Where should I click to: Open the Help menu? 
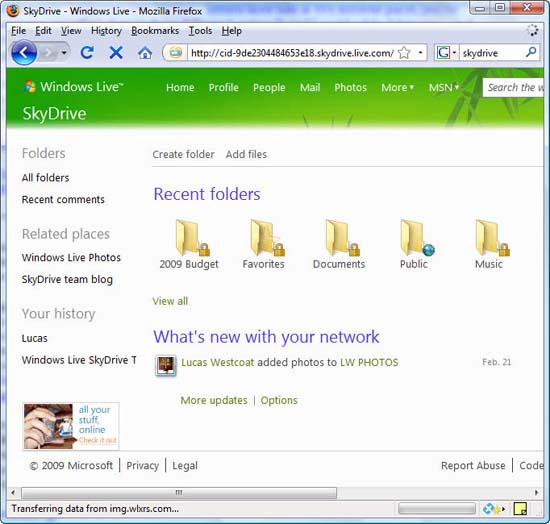point(232,31)
